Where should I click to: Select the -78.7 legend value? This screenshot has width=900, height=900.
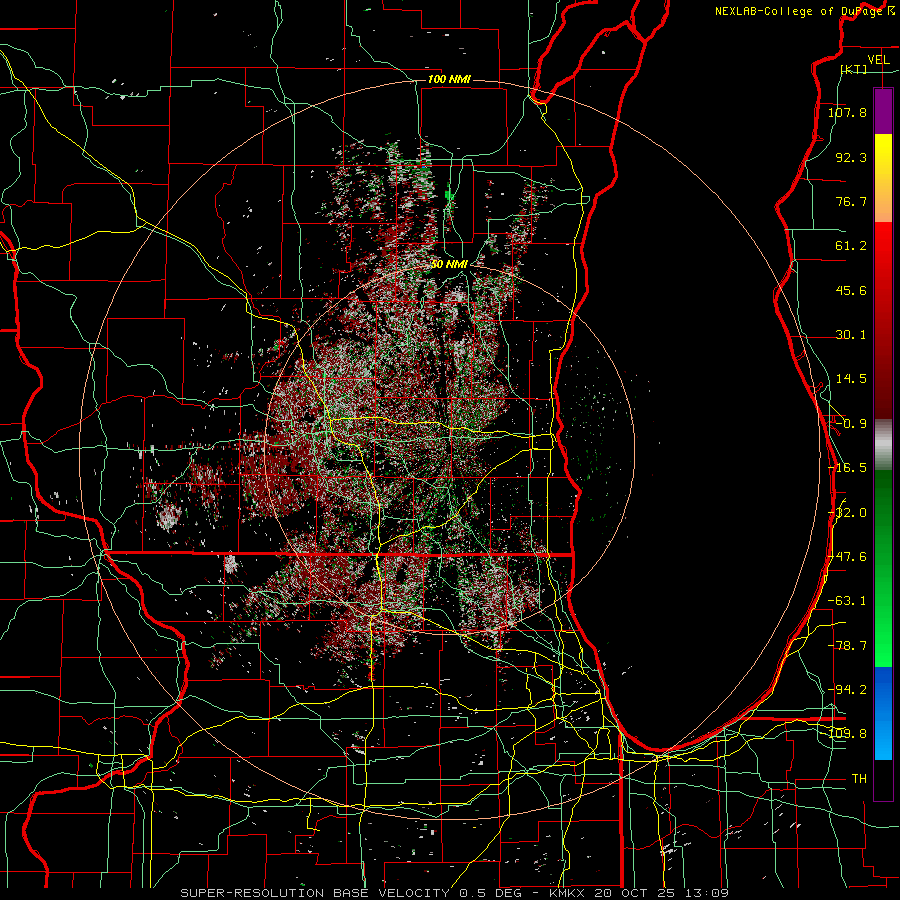pyautogui.click(x=847, y=646)
